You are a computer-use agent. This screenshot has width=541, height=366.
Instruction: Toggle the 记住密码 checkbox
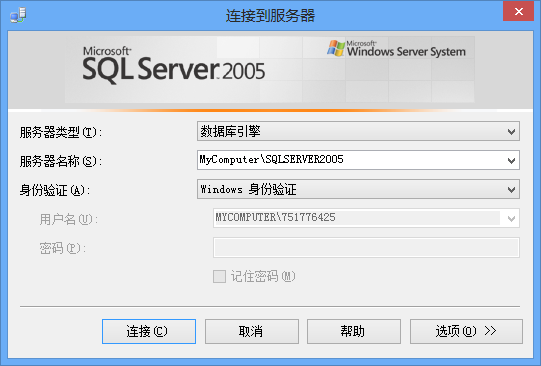219,276
